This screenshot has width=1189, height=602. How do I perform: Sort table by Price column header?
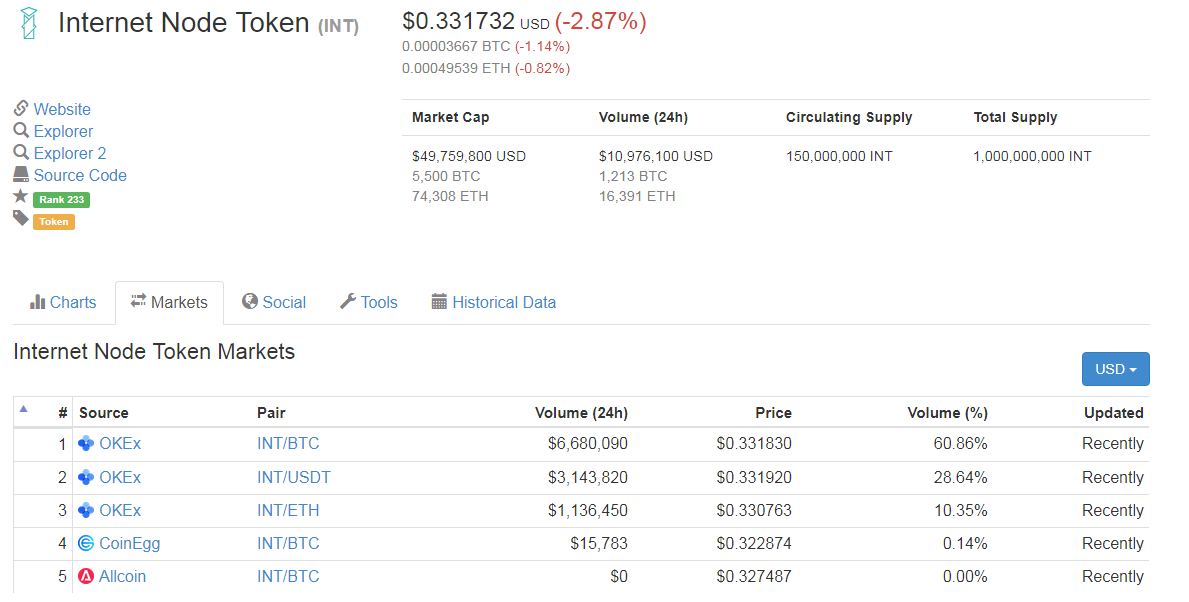[773, 413]
